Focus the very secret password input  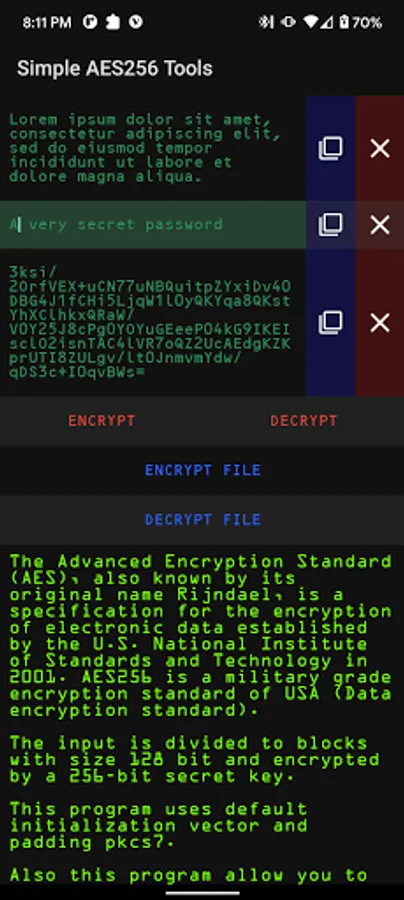tap(153, 224)
